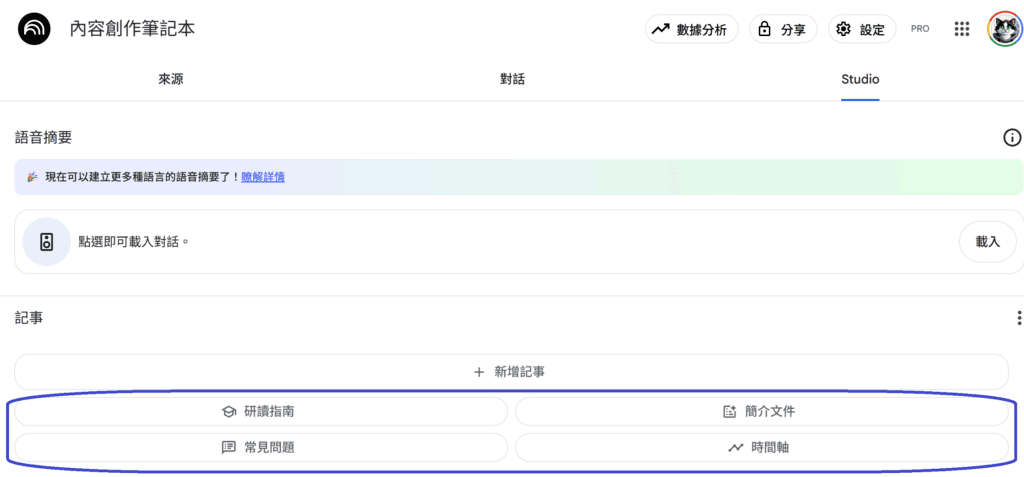Click 新增記事 to add a note
The height and width of the screenshot is (477, 1024).
point(511,372)
